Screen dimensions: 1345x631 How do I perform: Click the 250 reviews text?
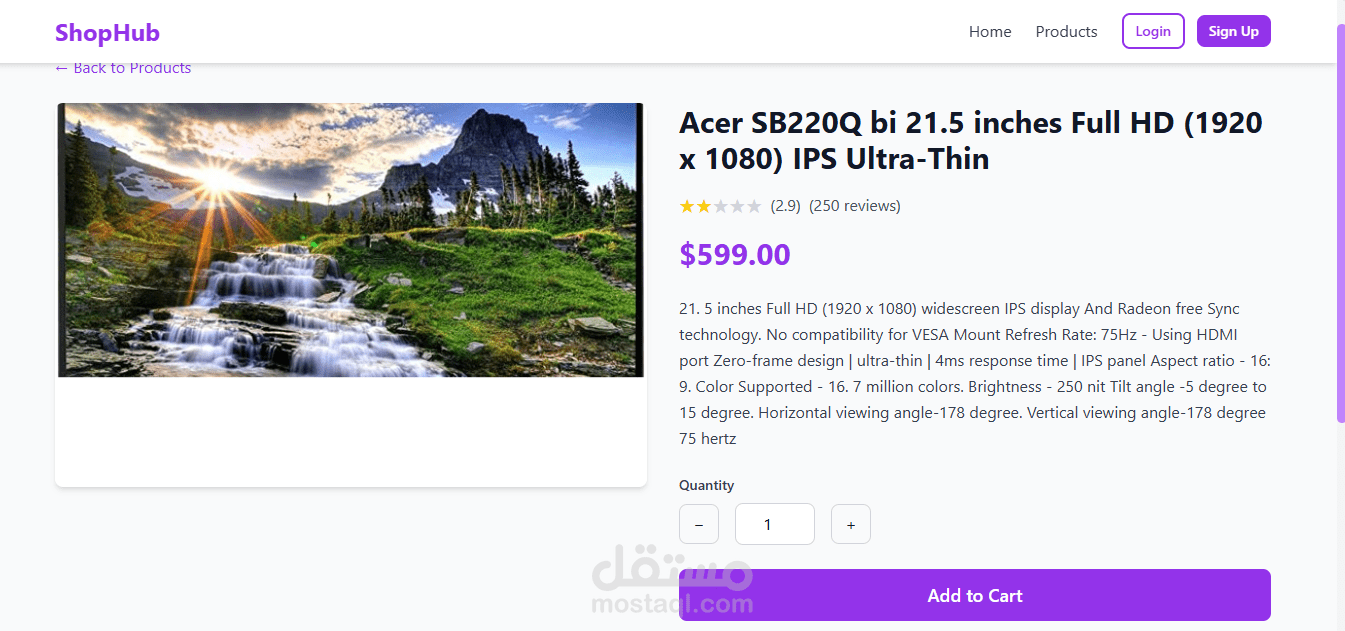click(854, 206)
